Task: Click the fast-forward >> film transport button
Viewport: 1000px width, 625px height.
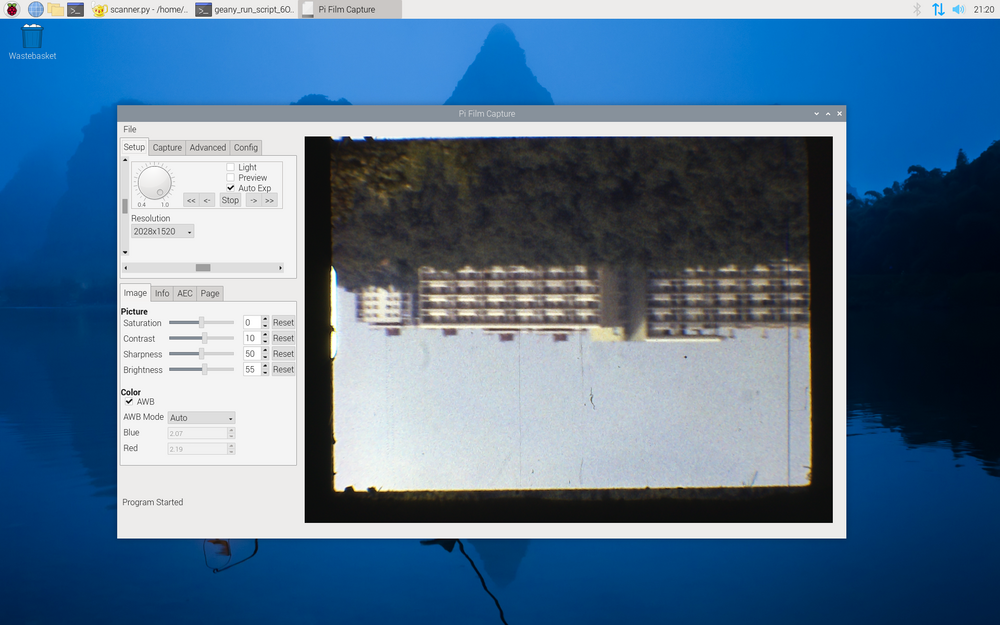Action: 269,200
